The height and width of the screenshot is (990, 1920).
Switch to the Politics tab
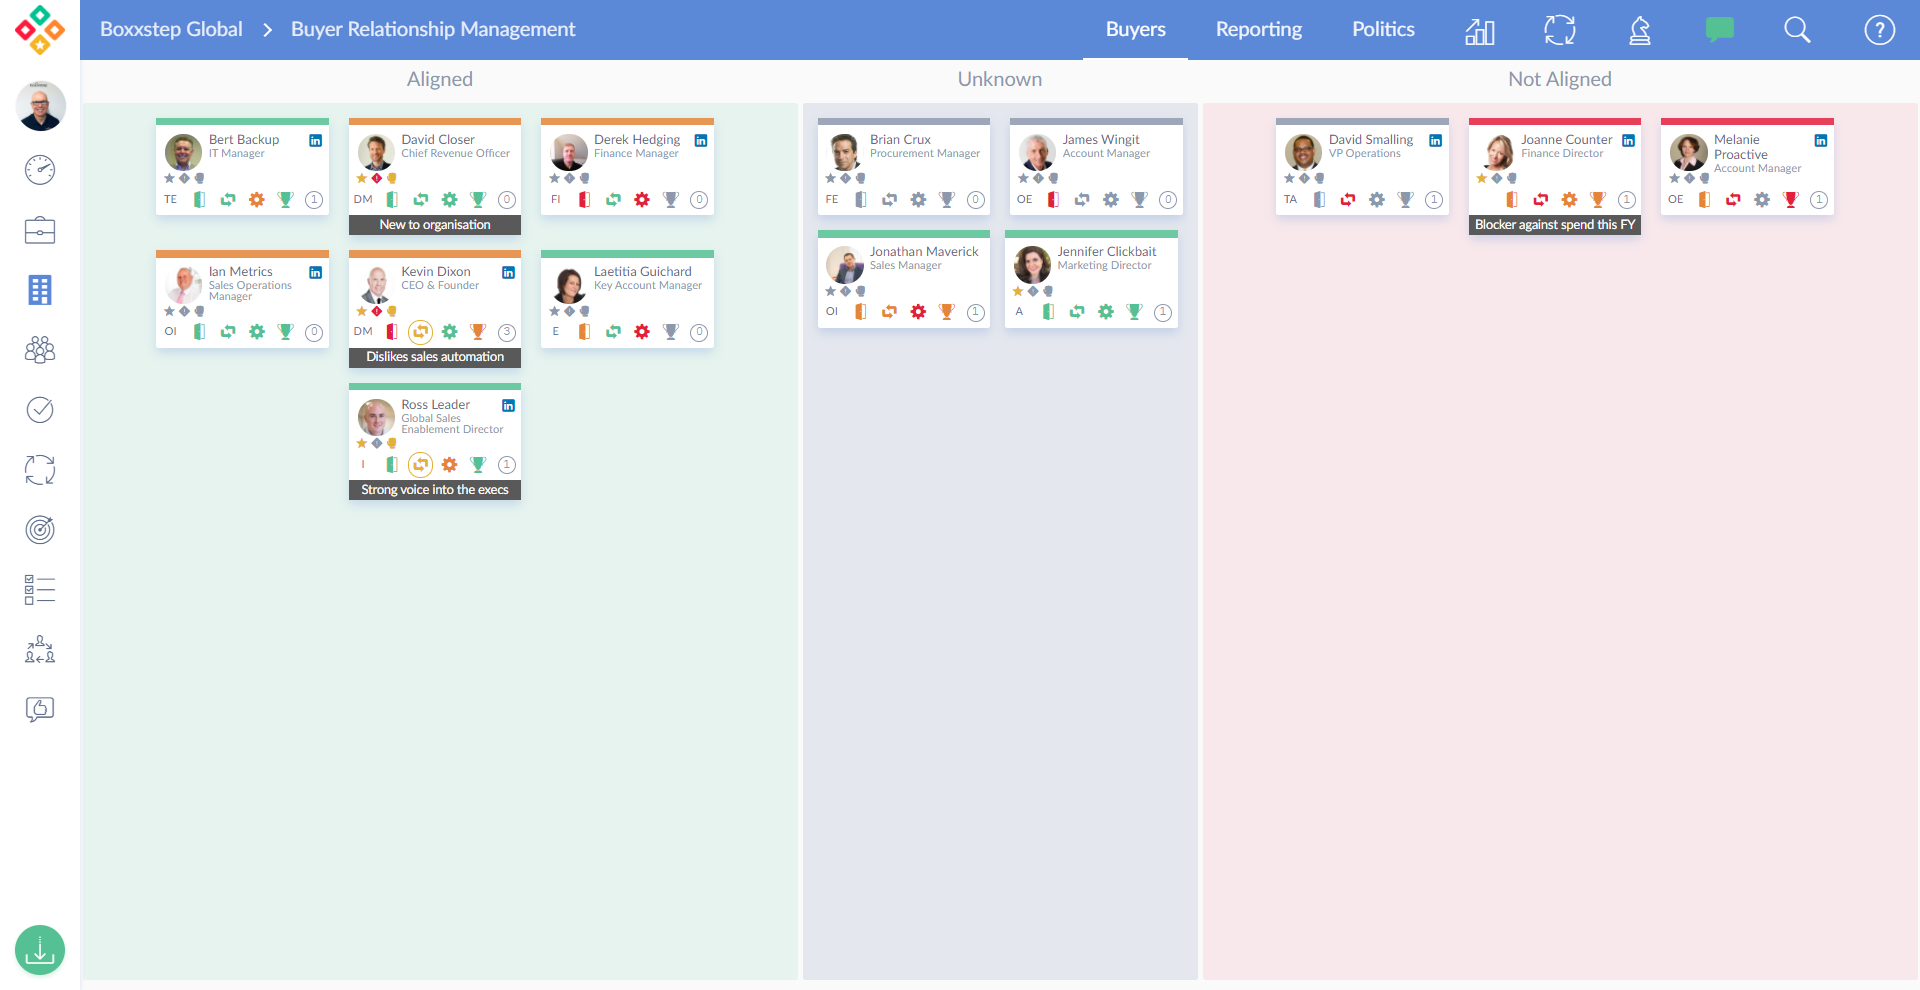point(1383,30)
